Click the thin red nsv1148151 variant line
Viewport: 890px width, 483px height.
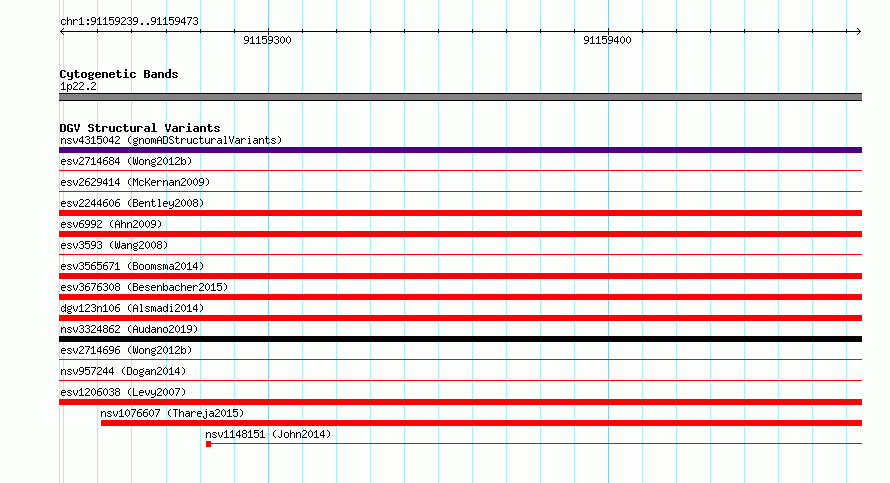click(x=536, y=443)
